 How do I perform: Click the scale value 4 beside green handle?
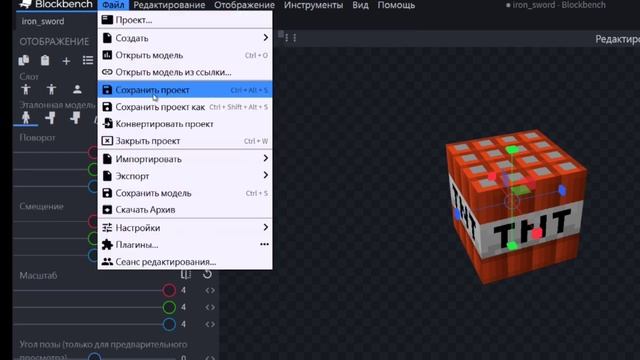(183, 307)
